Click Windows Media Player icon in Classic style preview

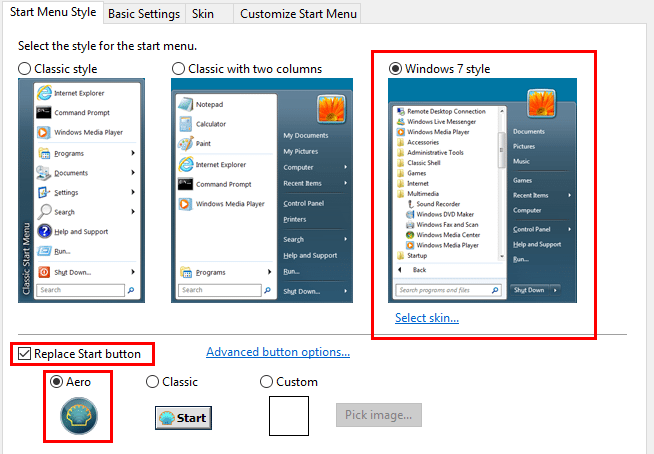(44, 132)
